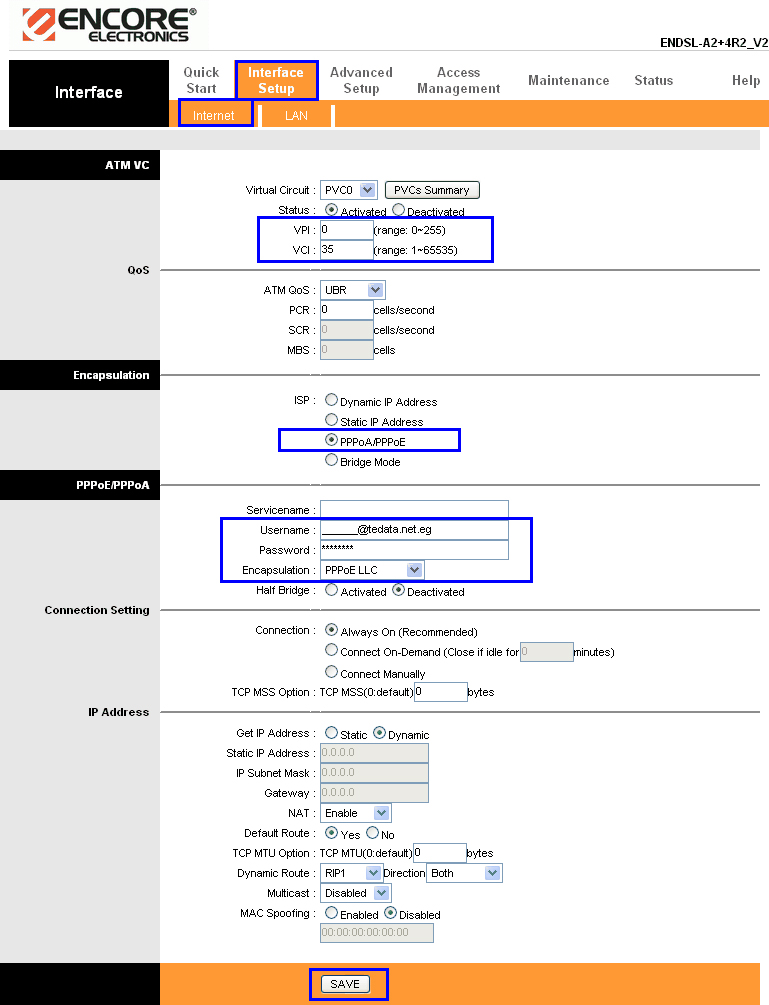Select PPPoA/PPPoE ISP option
Screen dimensions: 769x1005
coord(331,440)
